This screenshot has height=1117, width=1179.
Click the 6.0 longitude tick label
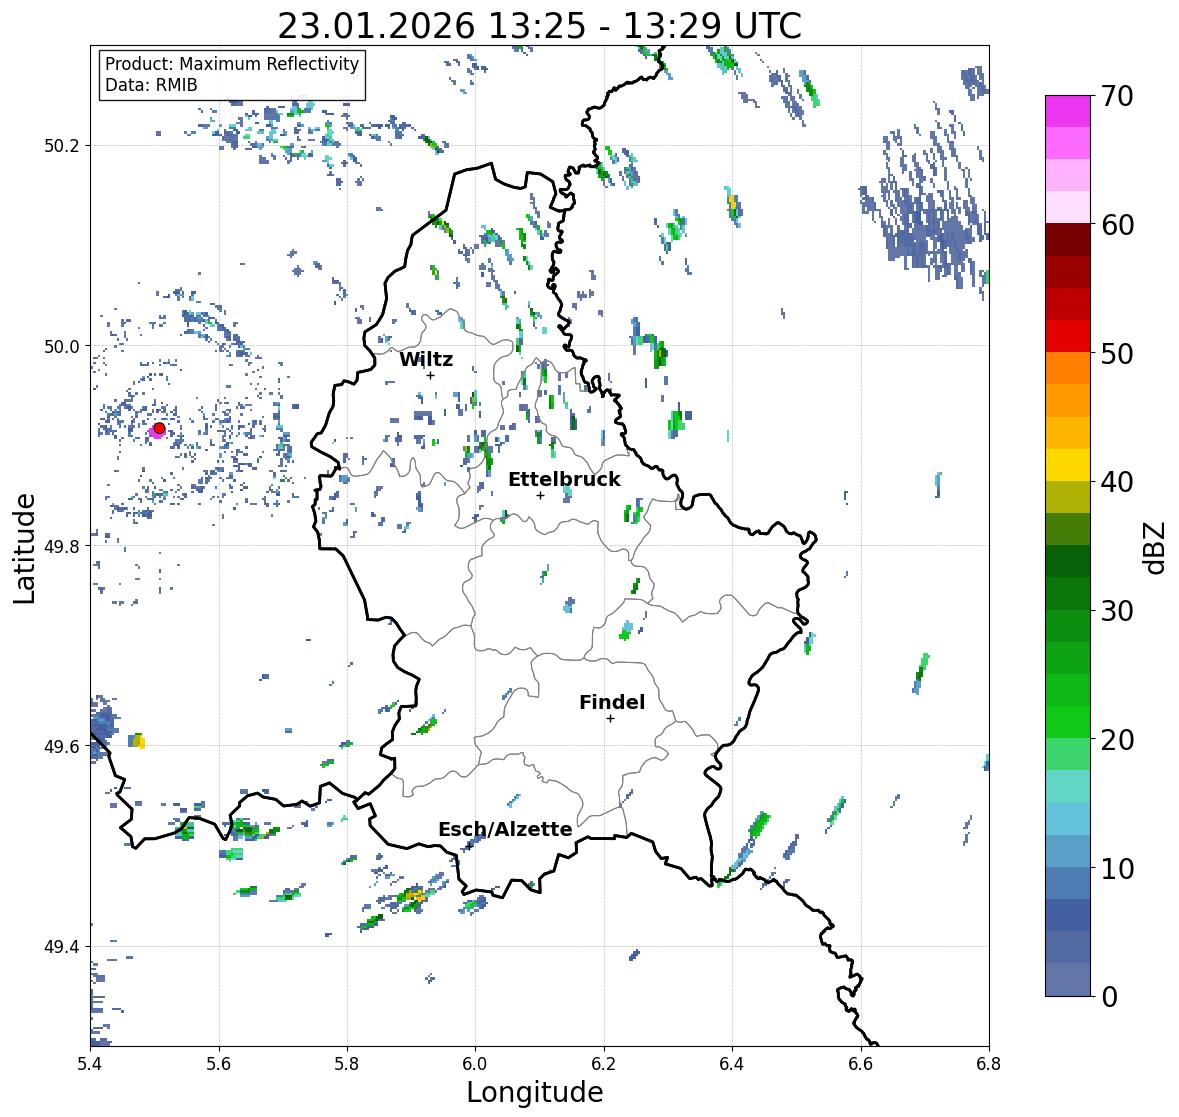pos(474,1064)
